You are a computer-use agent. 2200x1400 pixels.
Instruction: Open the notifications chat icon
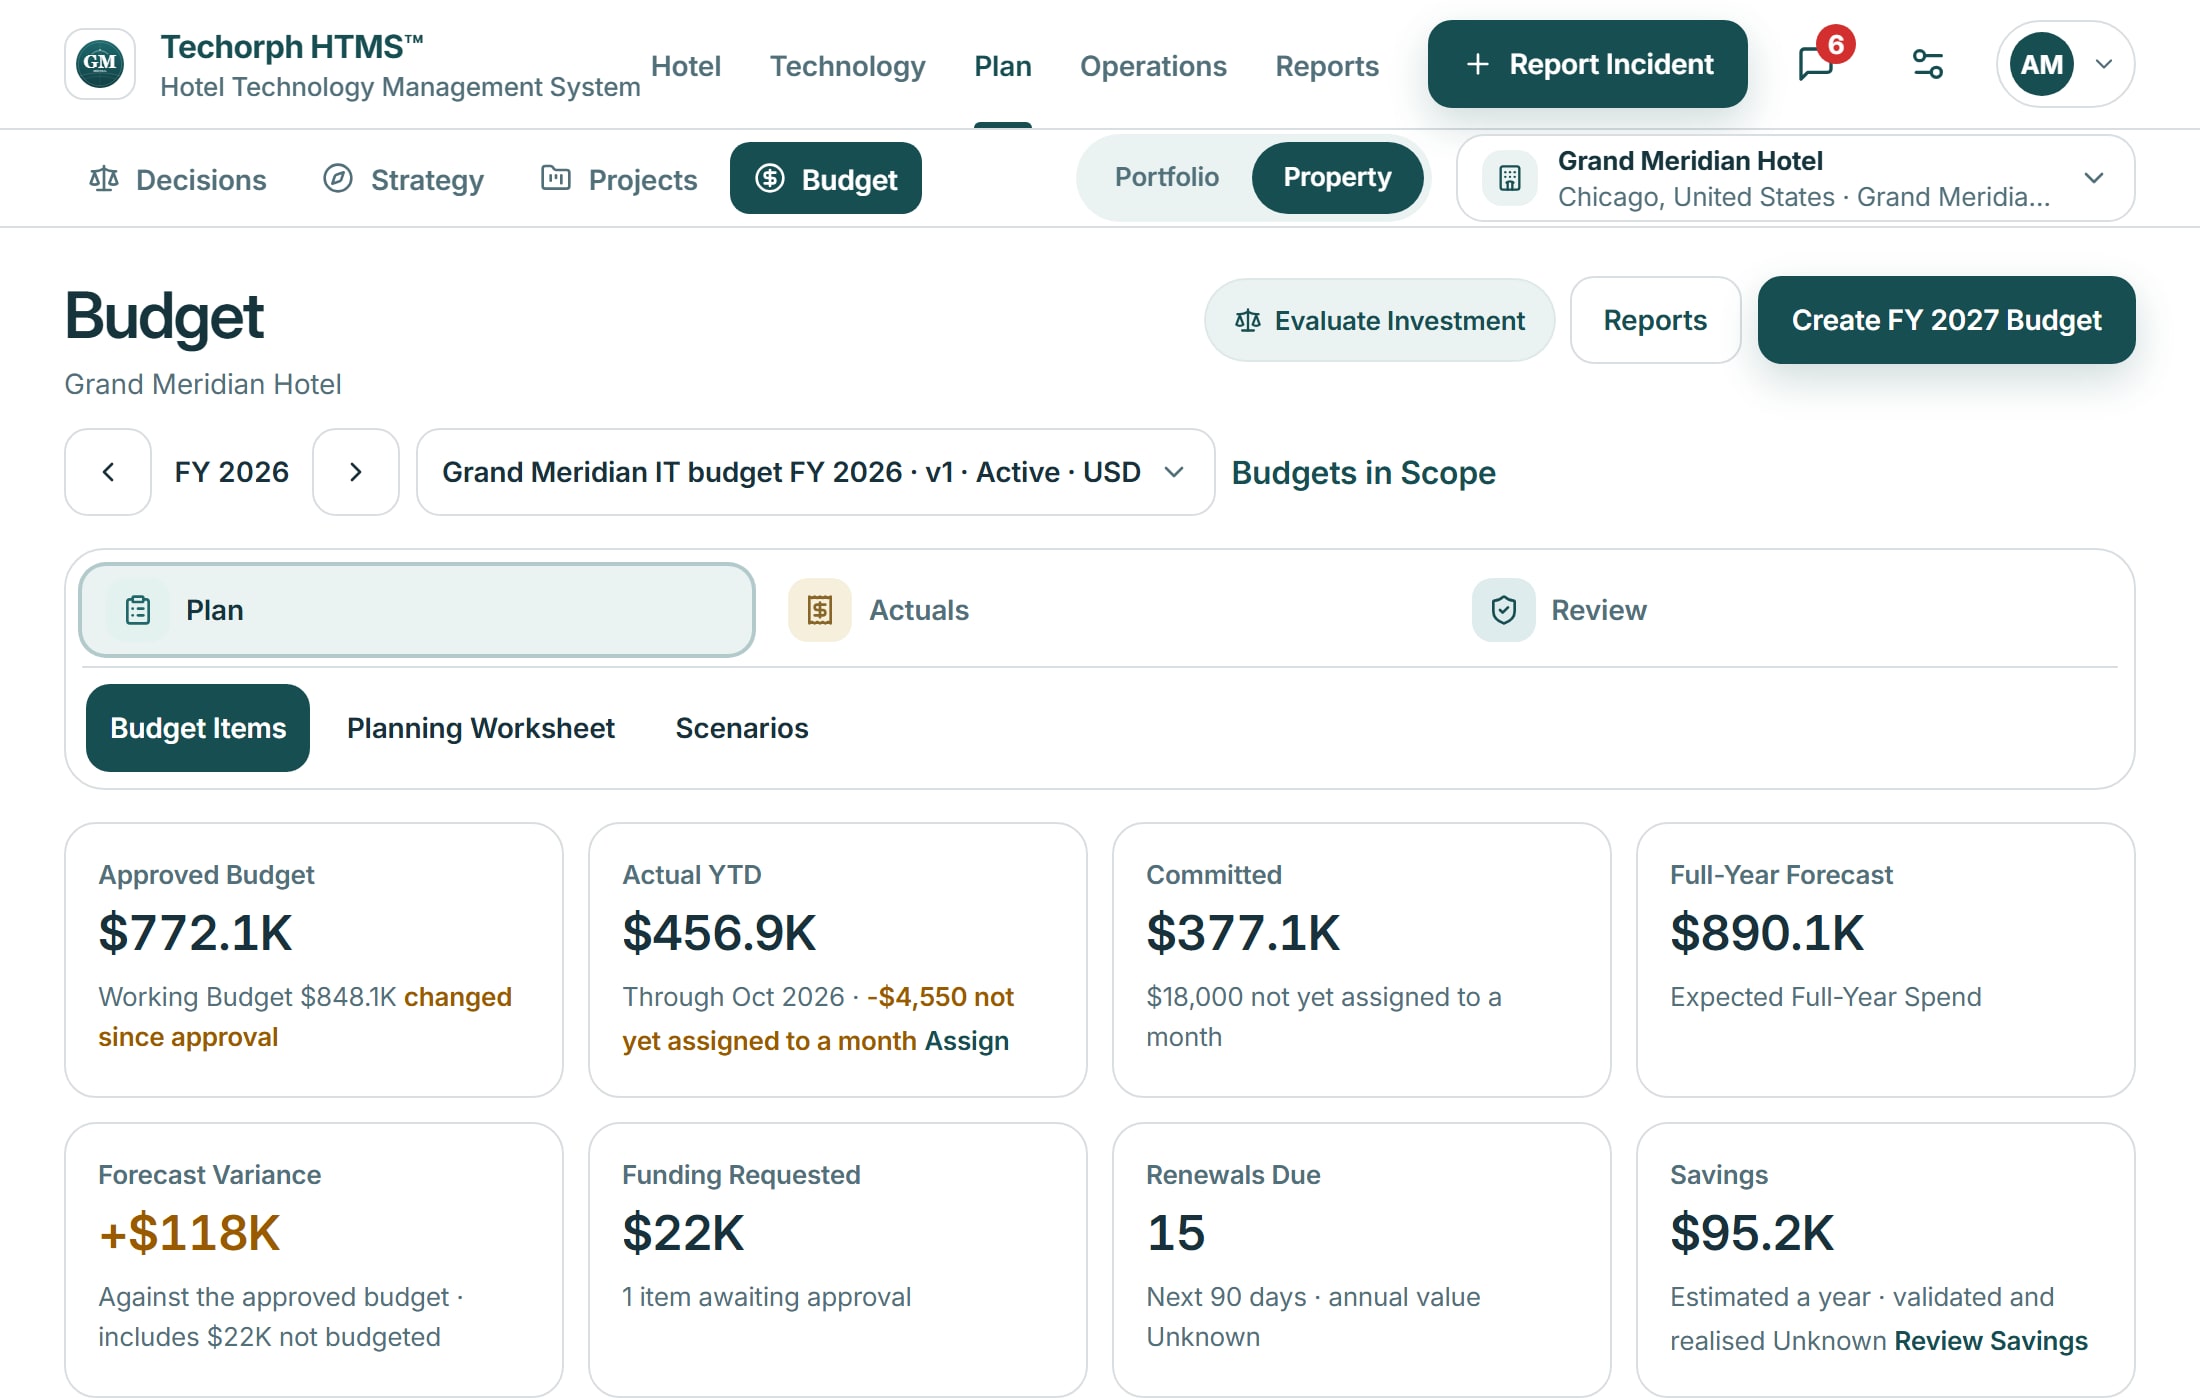(1816, 64)
